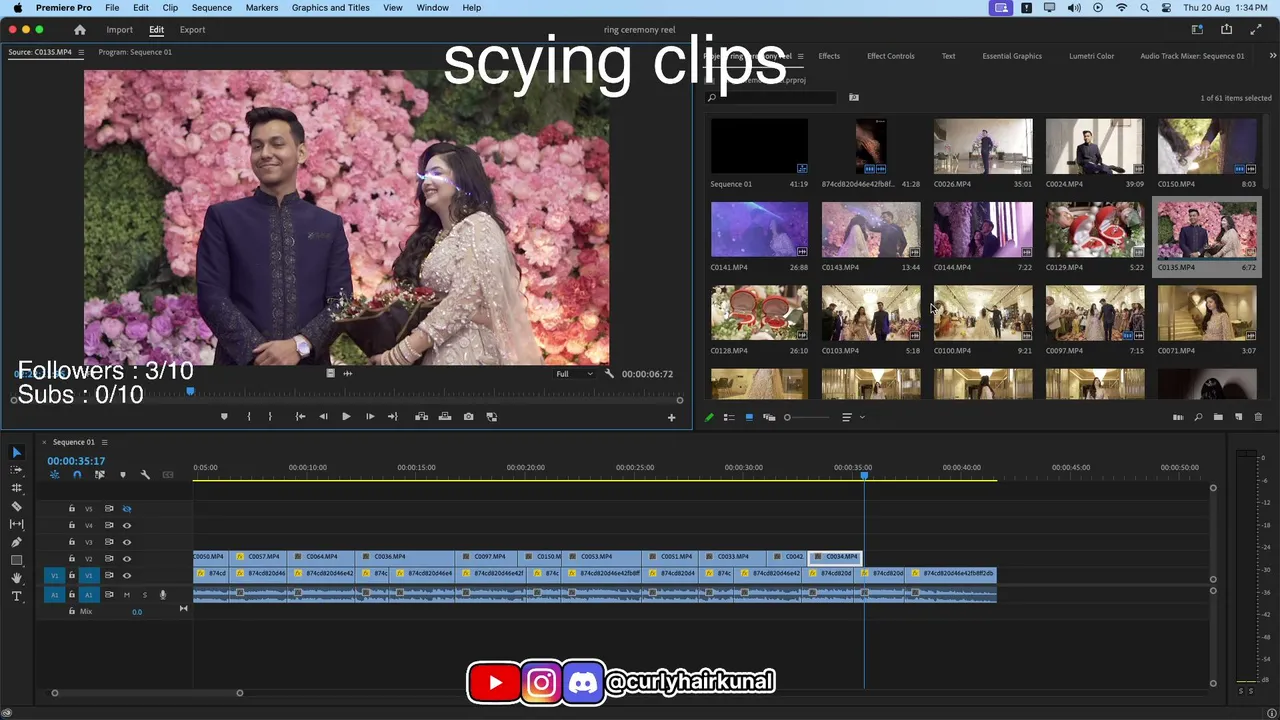Screen dimensions: 1280x720
Task: Show the panel overflow chevron menu
Action: tap(1272, 56)
